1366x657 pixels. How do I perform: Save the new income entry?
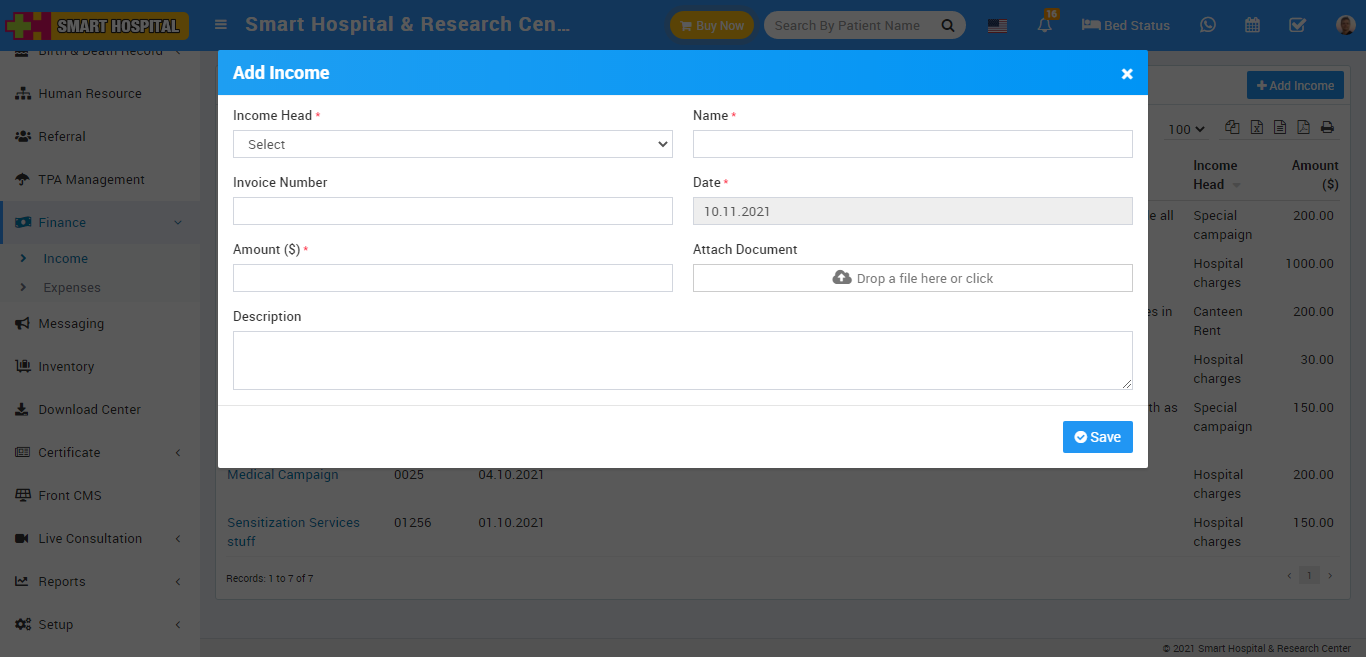(x=1097, y=437)
